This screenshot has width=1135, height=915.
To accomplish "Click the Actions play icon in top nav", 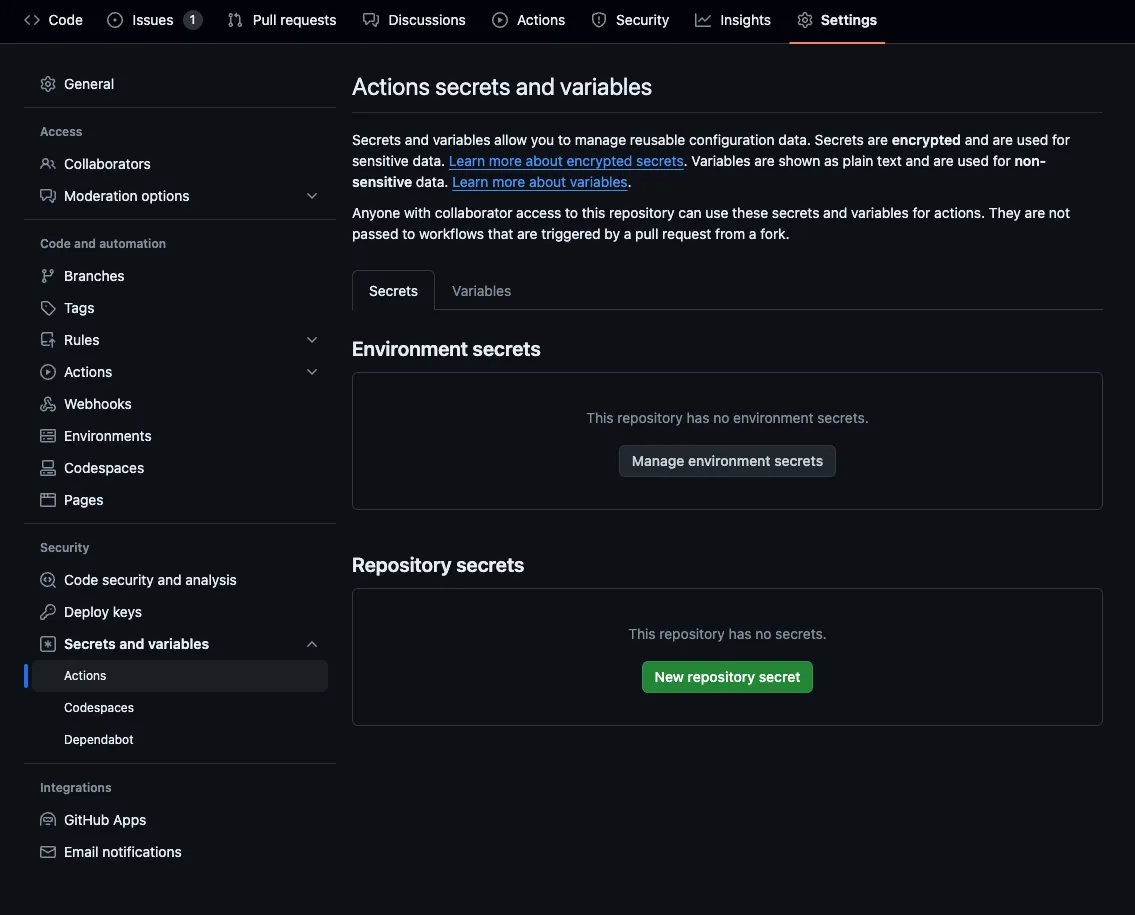I will coord(499,20).
